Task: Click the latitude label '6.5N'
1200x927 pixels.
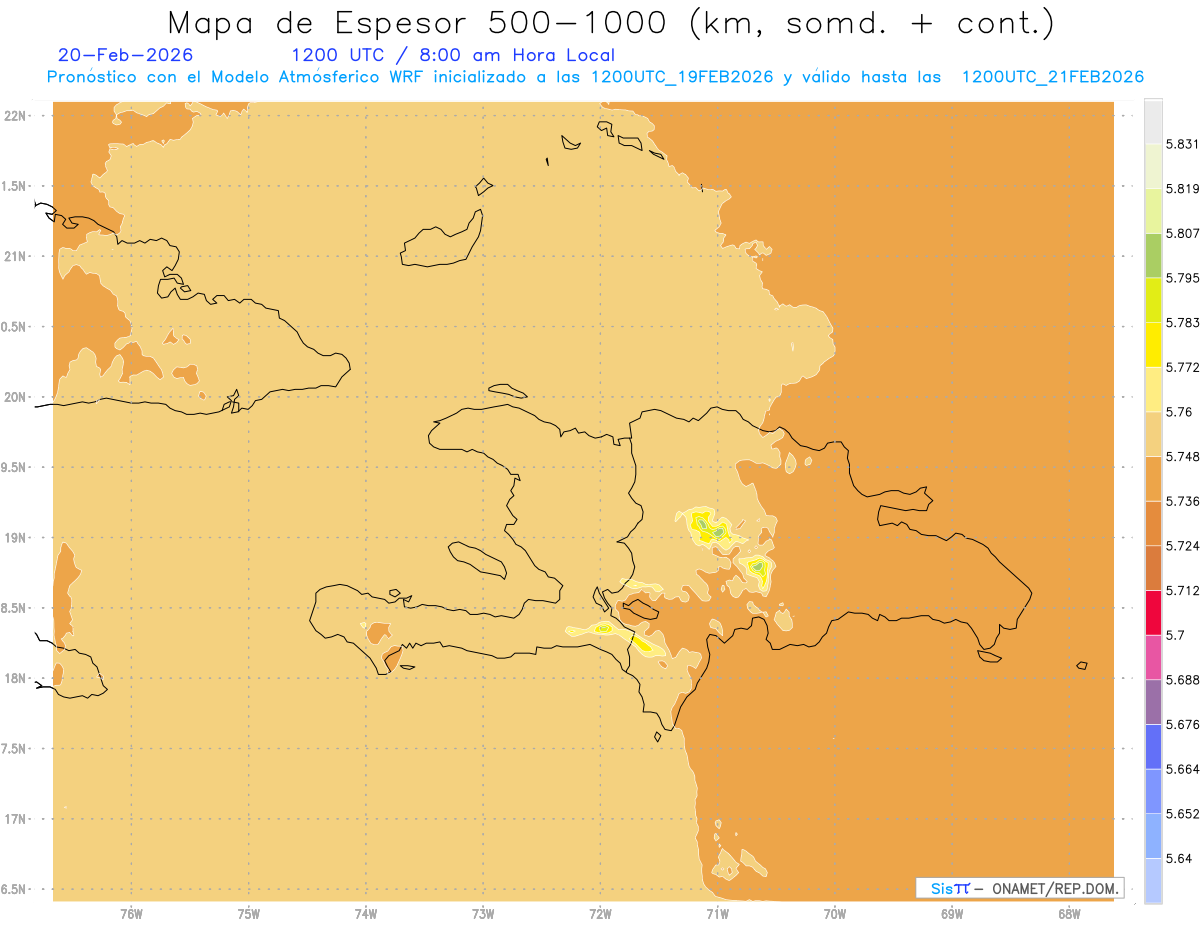Action: (14, 889)
